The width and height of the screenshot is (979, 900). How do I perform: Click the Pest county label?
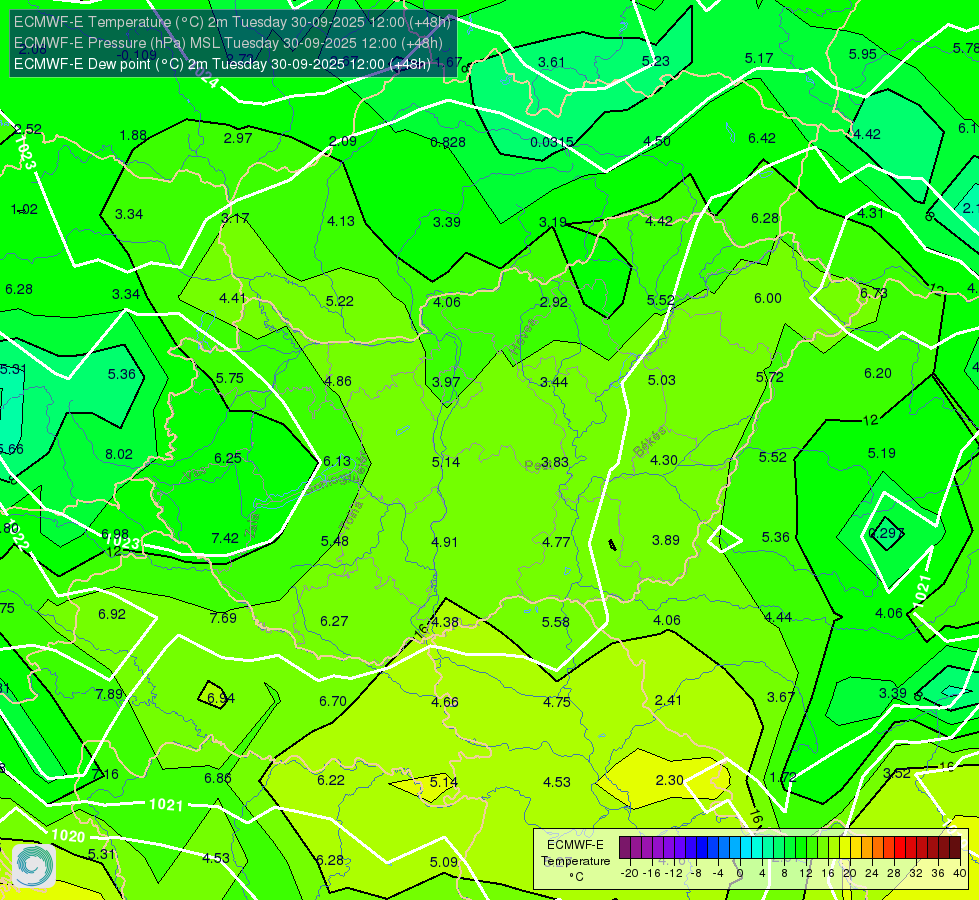(x=536, y=465)
